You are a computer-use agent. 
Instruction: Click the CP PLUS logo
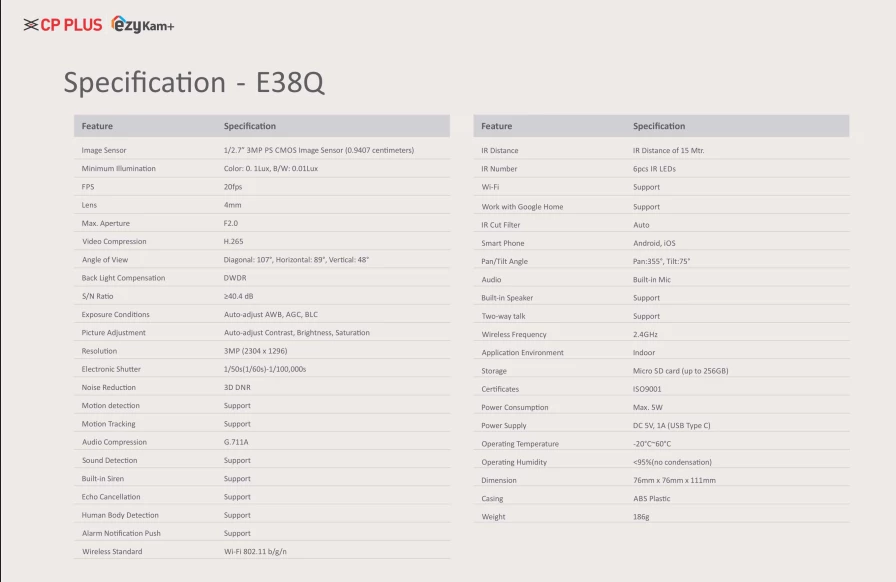pos(63,25)
